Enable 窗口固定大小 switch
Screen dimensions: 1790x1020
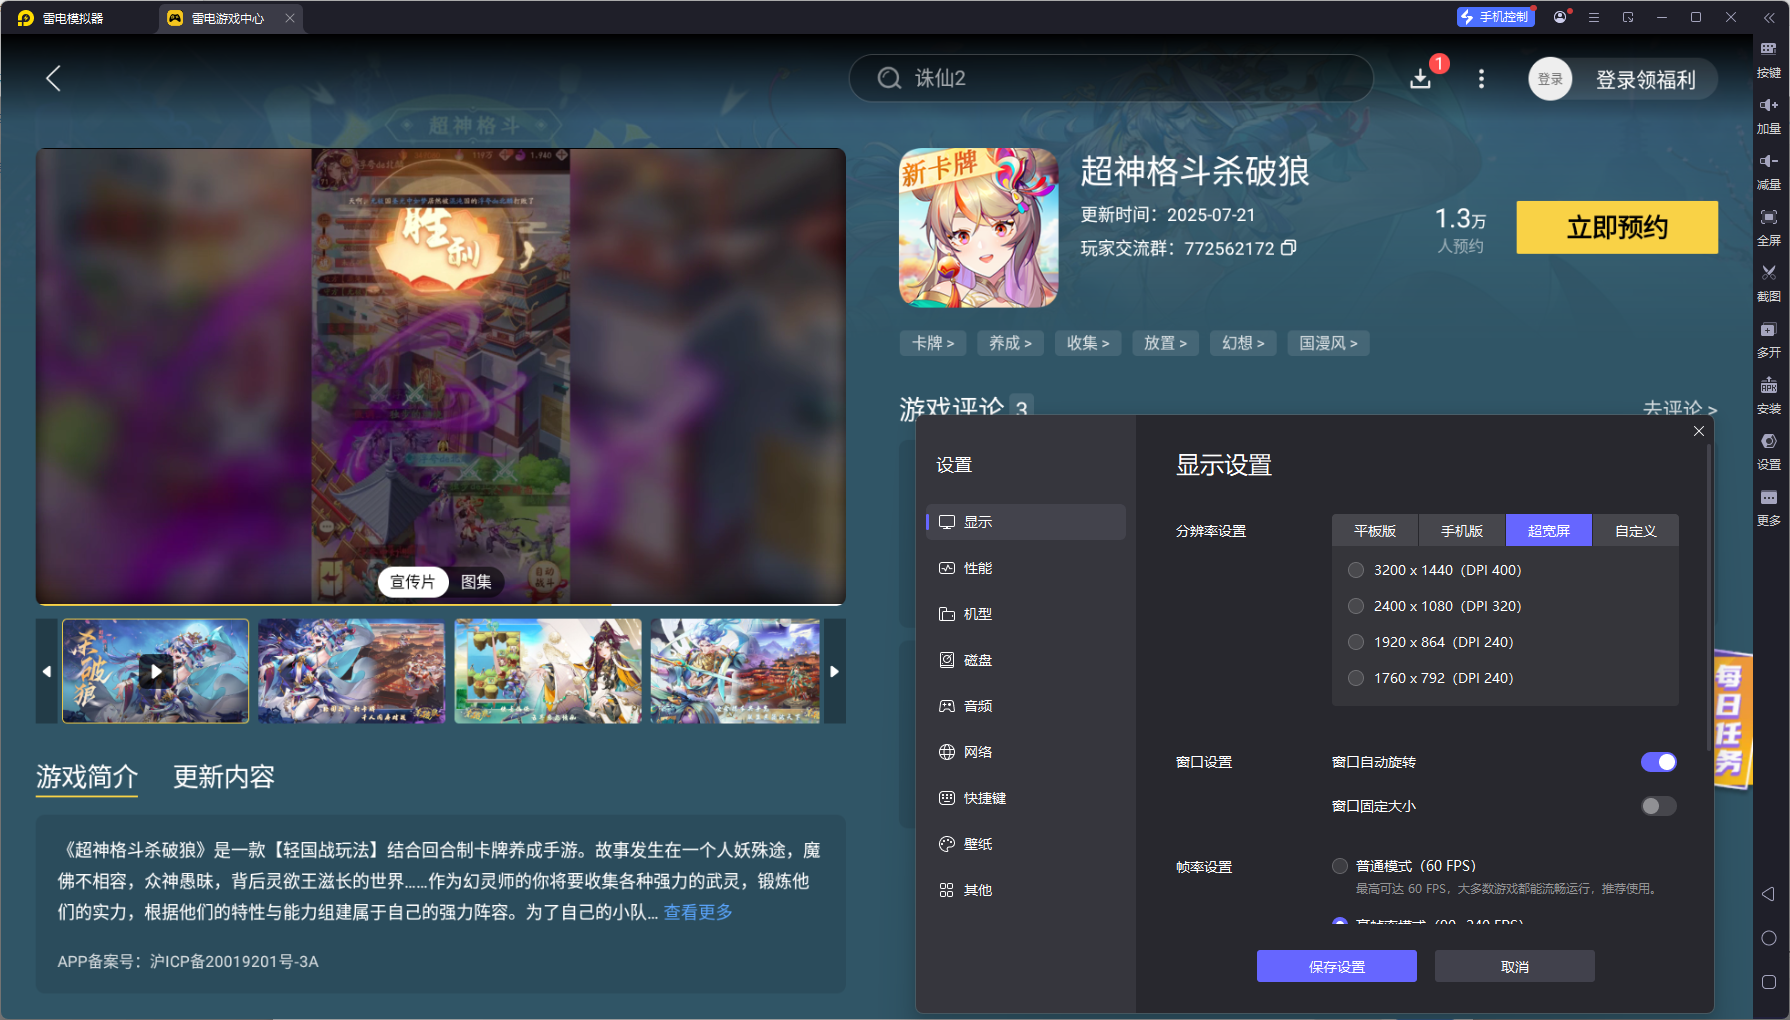tap(1658, 806)
